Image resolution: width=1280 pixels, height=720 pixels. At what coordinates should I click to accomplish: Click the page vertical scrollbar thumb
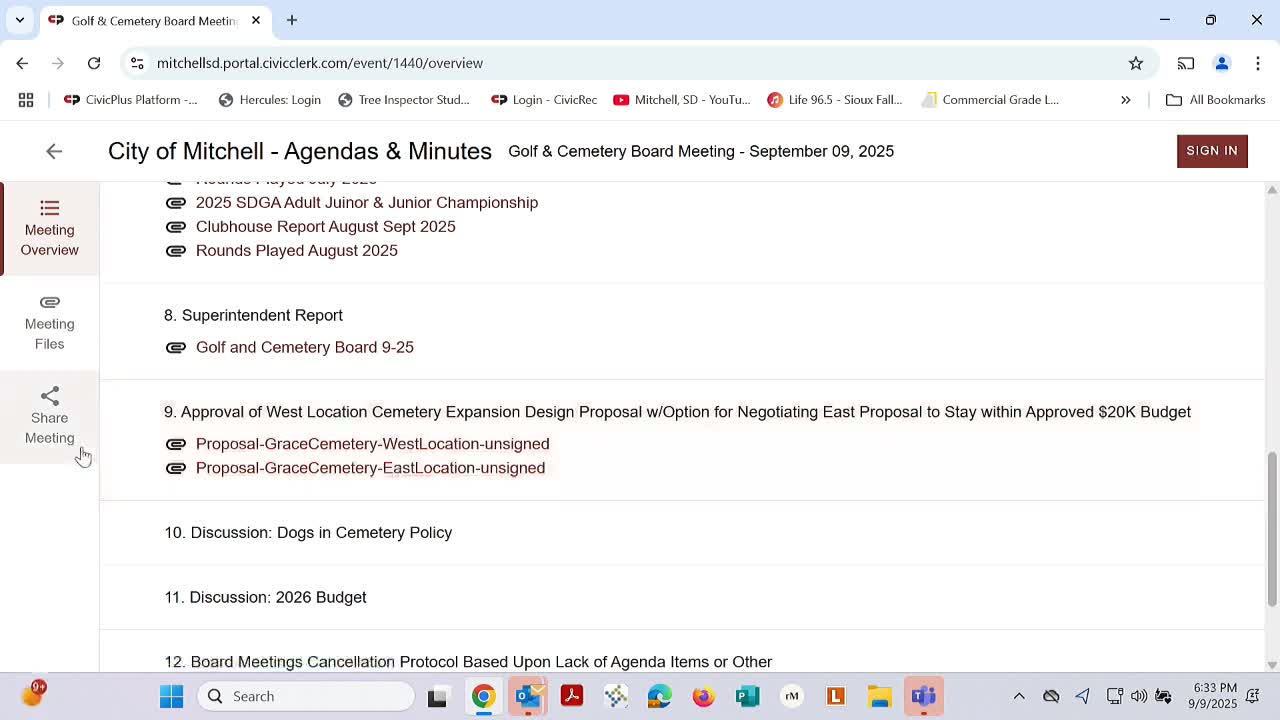pos(1272,528)
